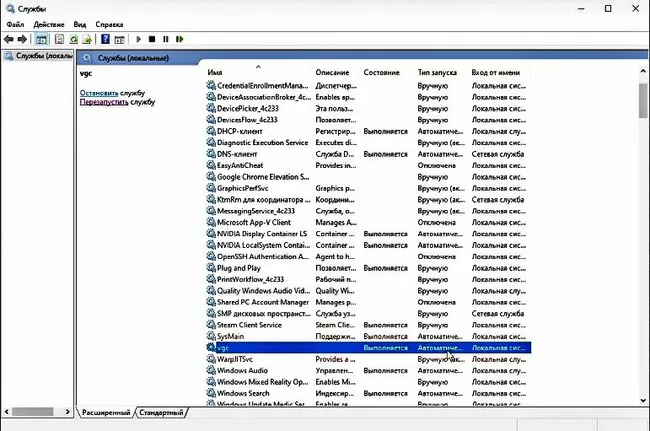Screen dimensions: 650x431
Task: Select Службы (локальные) in the left tree
Action: click(40, 57)
